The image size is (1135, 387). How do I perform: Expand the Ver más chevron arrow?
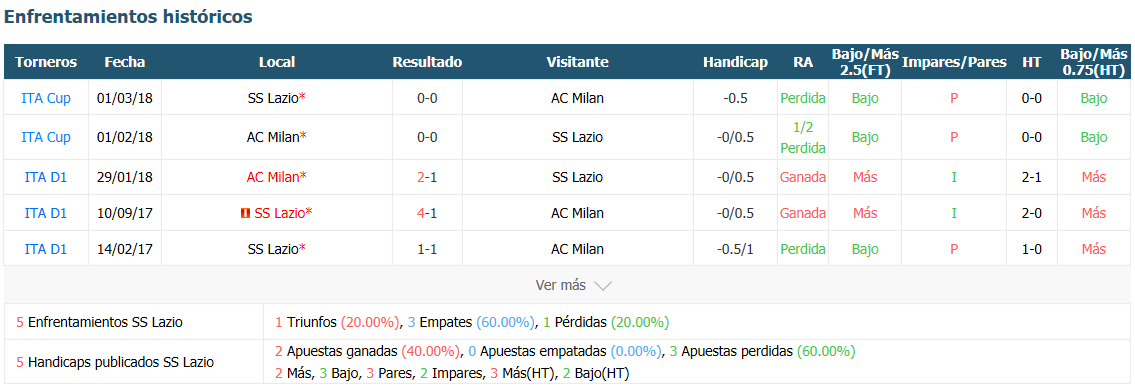point(602,286)
